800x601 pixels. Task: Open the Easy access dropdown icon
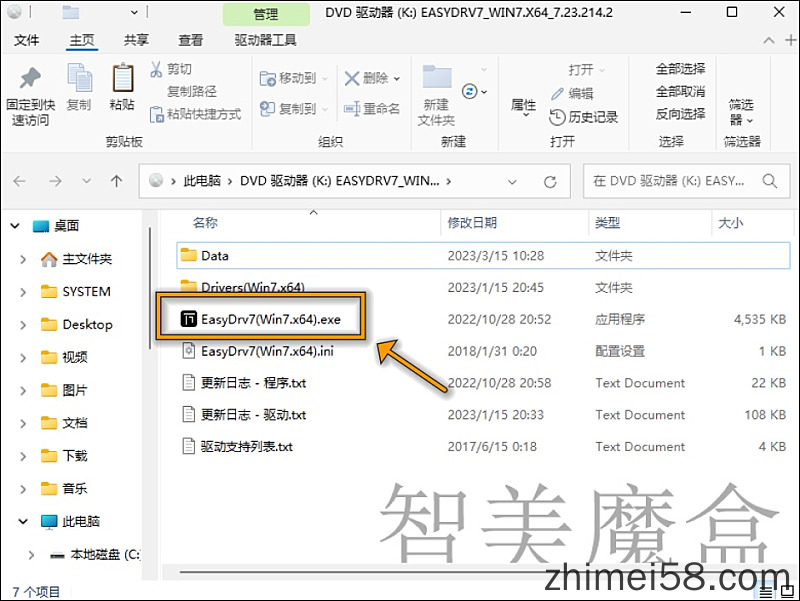pyautogui.click(x=474, y=92)
